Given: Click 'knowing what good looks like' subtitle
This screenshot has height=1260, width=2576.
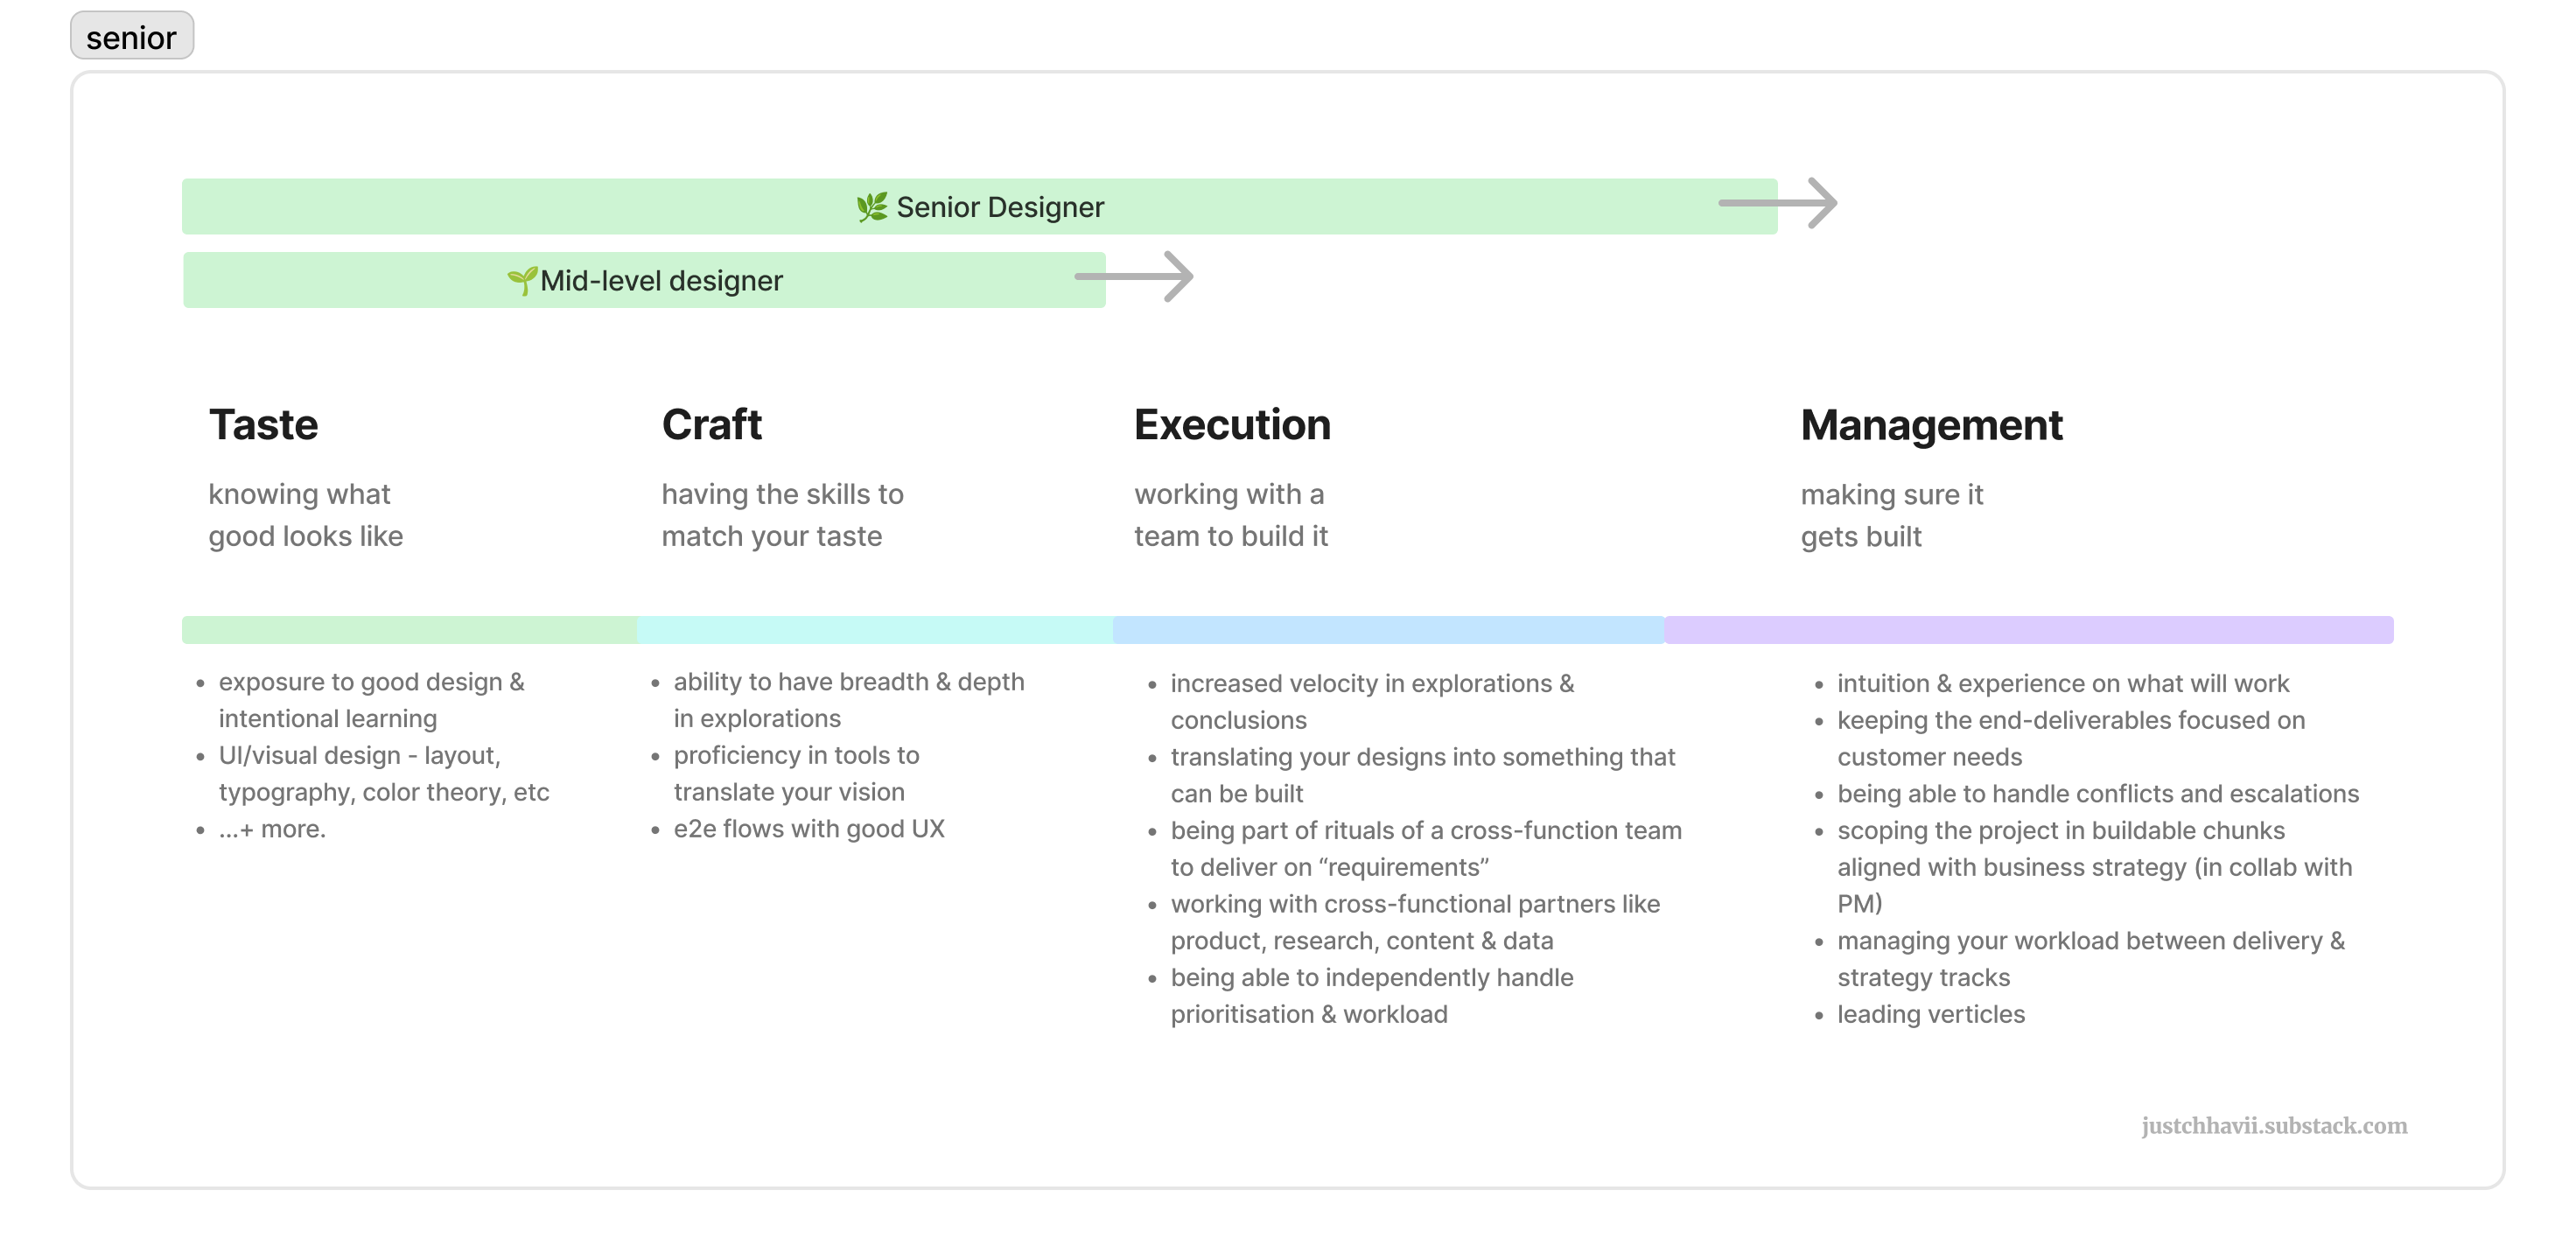Looking at the screenshot, I should point(305,515).
